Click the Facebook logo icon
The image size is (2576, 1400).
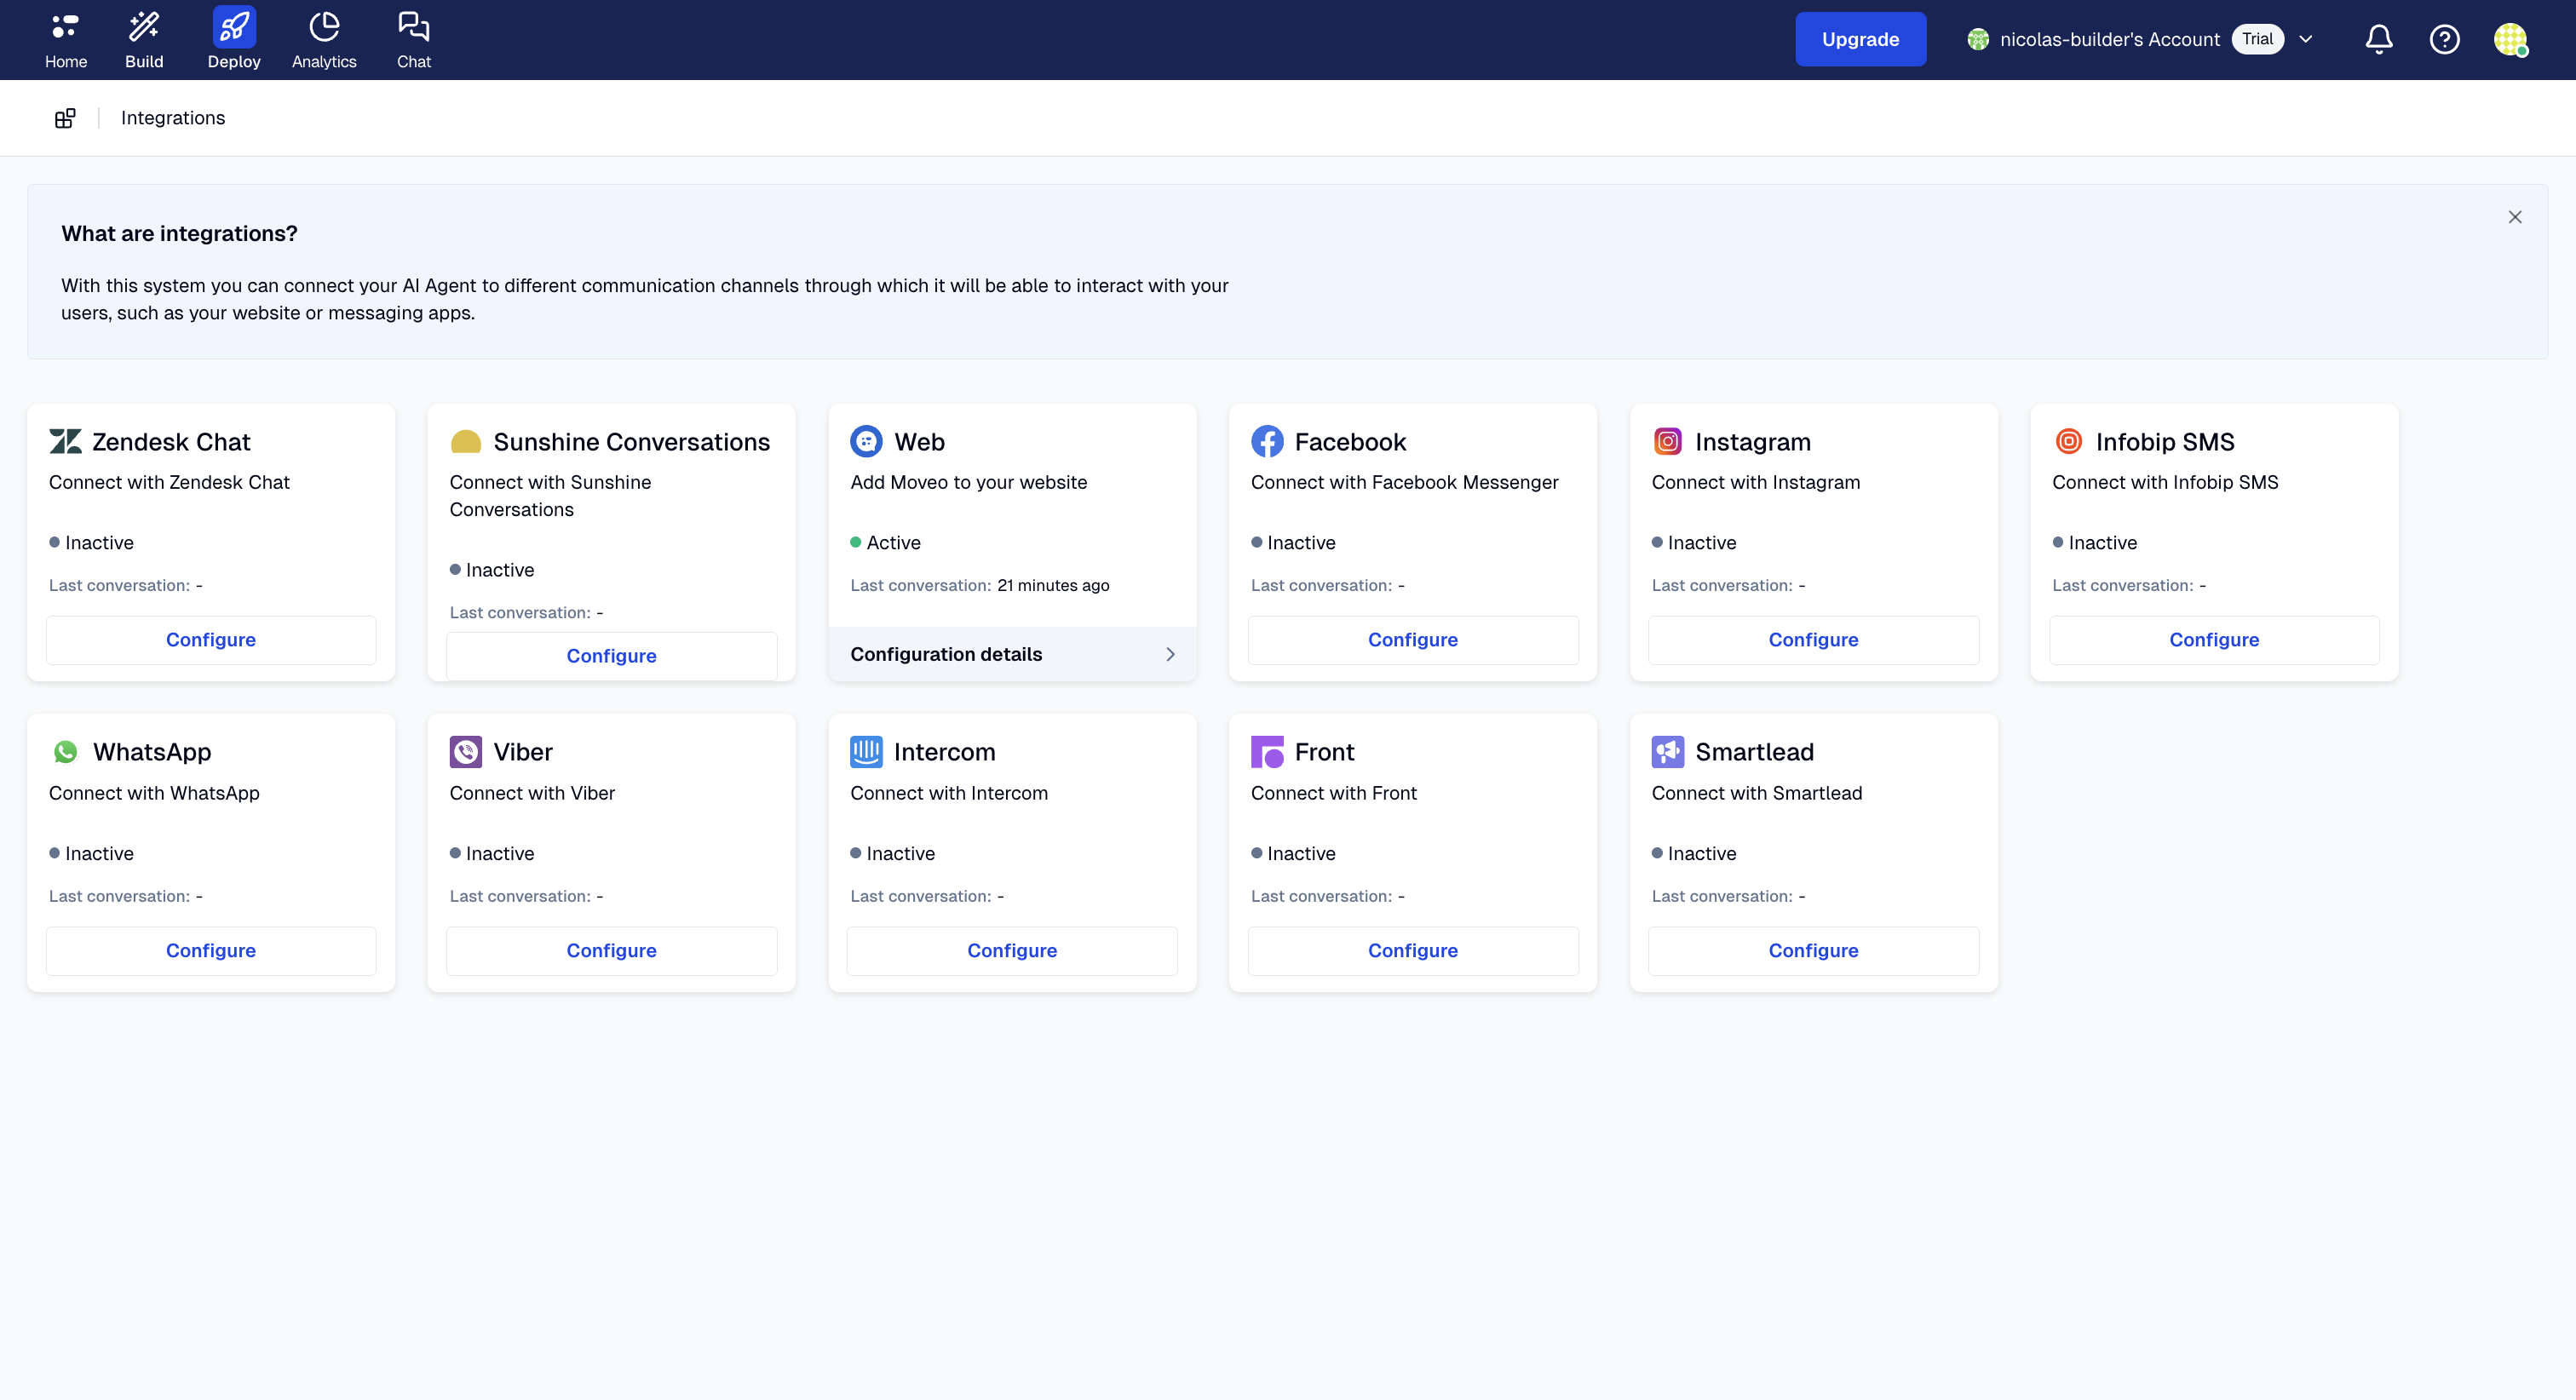click(1267, 441)
